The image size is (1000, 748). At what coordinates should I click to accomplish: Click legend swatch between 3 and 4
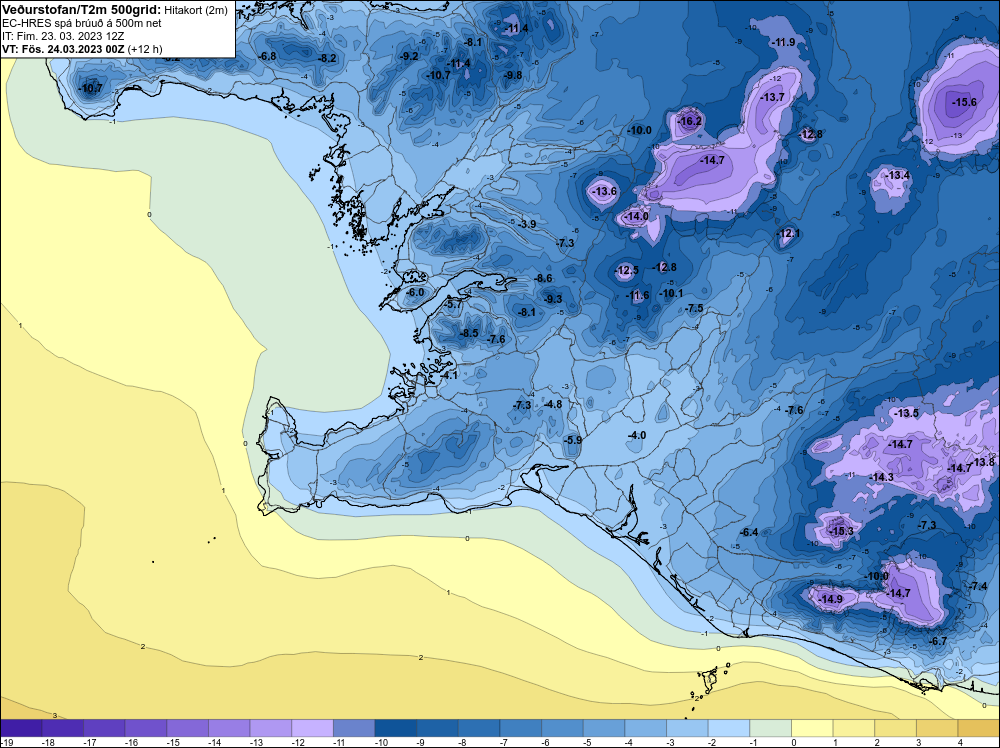(937, 728)
